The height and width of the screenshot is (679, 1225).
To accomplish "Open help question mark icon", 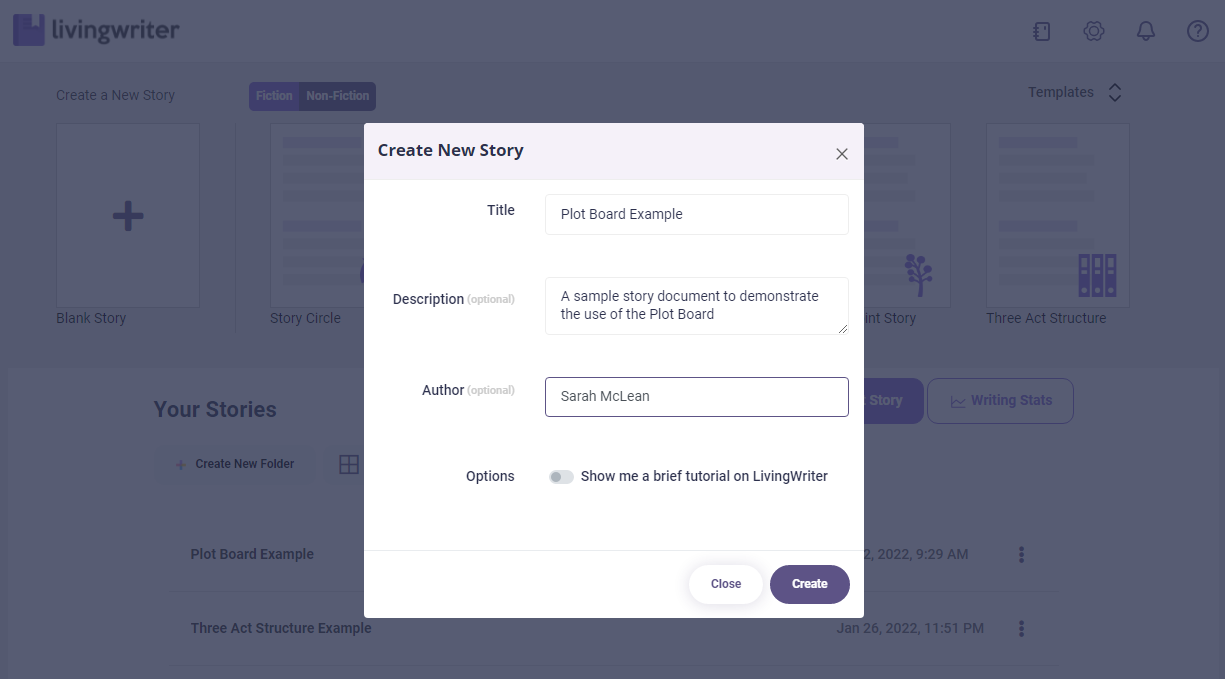I will point(1198,32).
